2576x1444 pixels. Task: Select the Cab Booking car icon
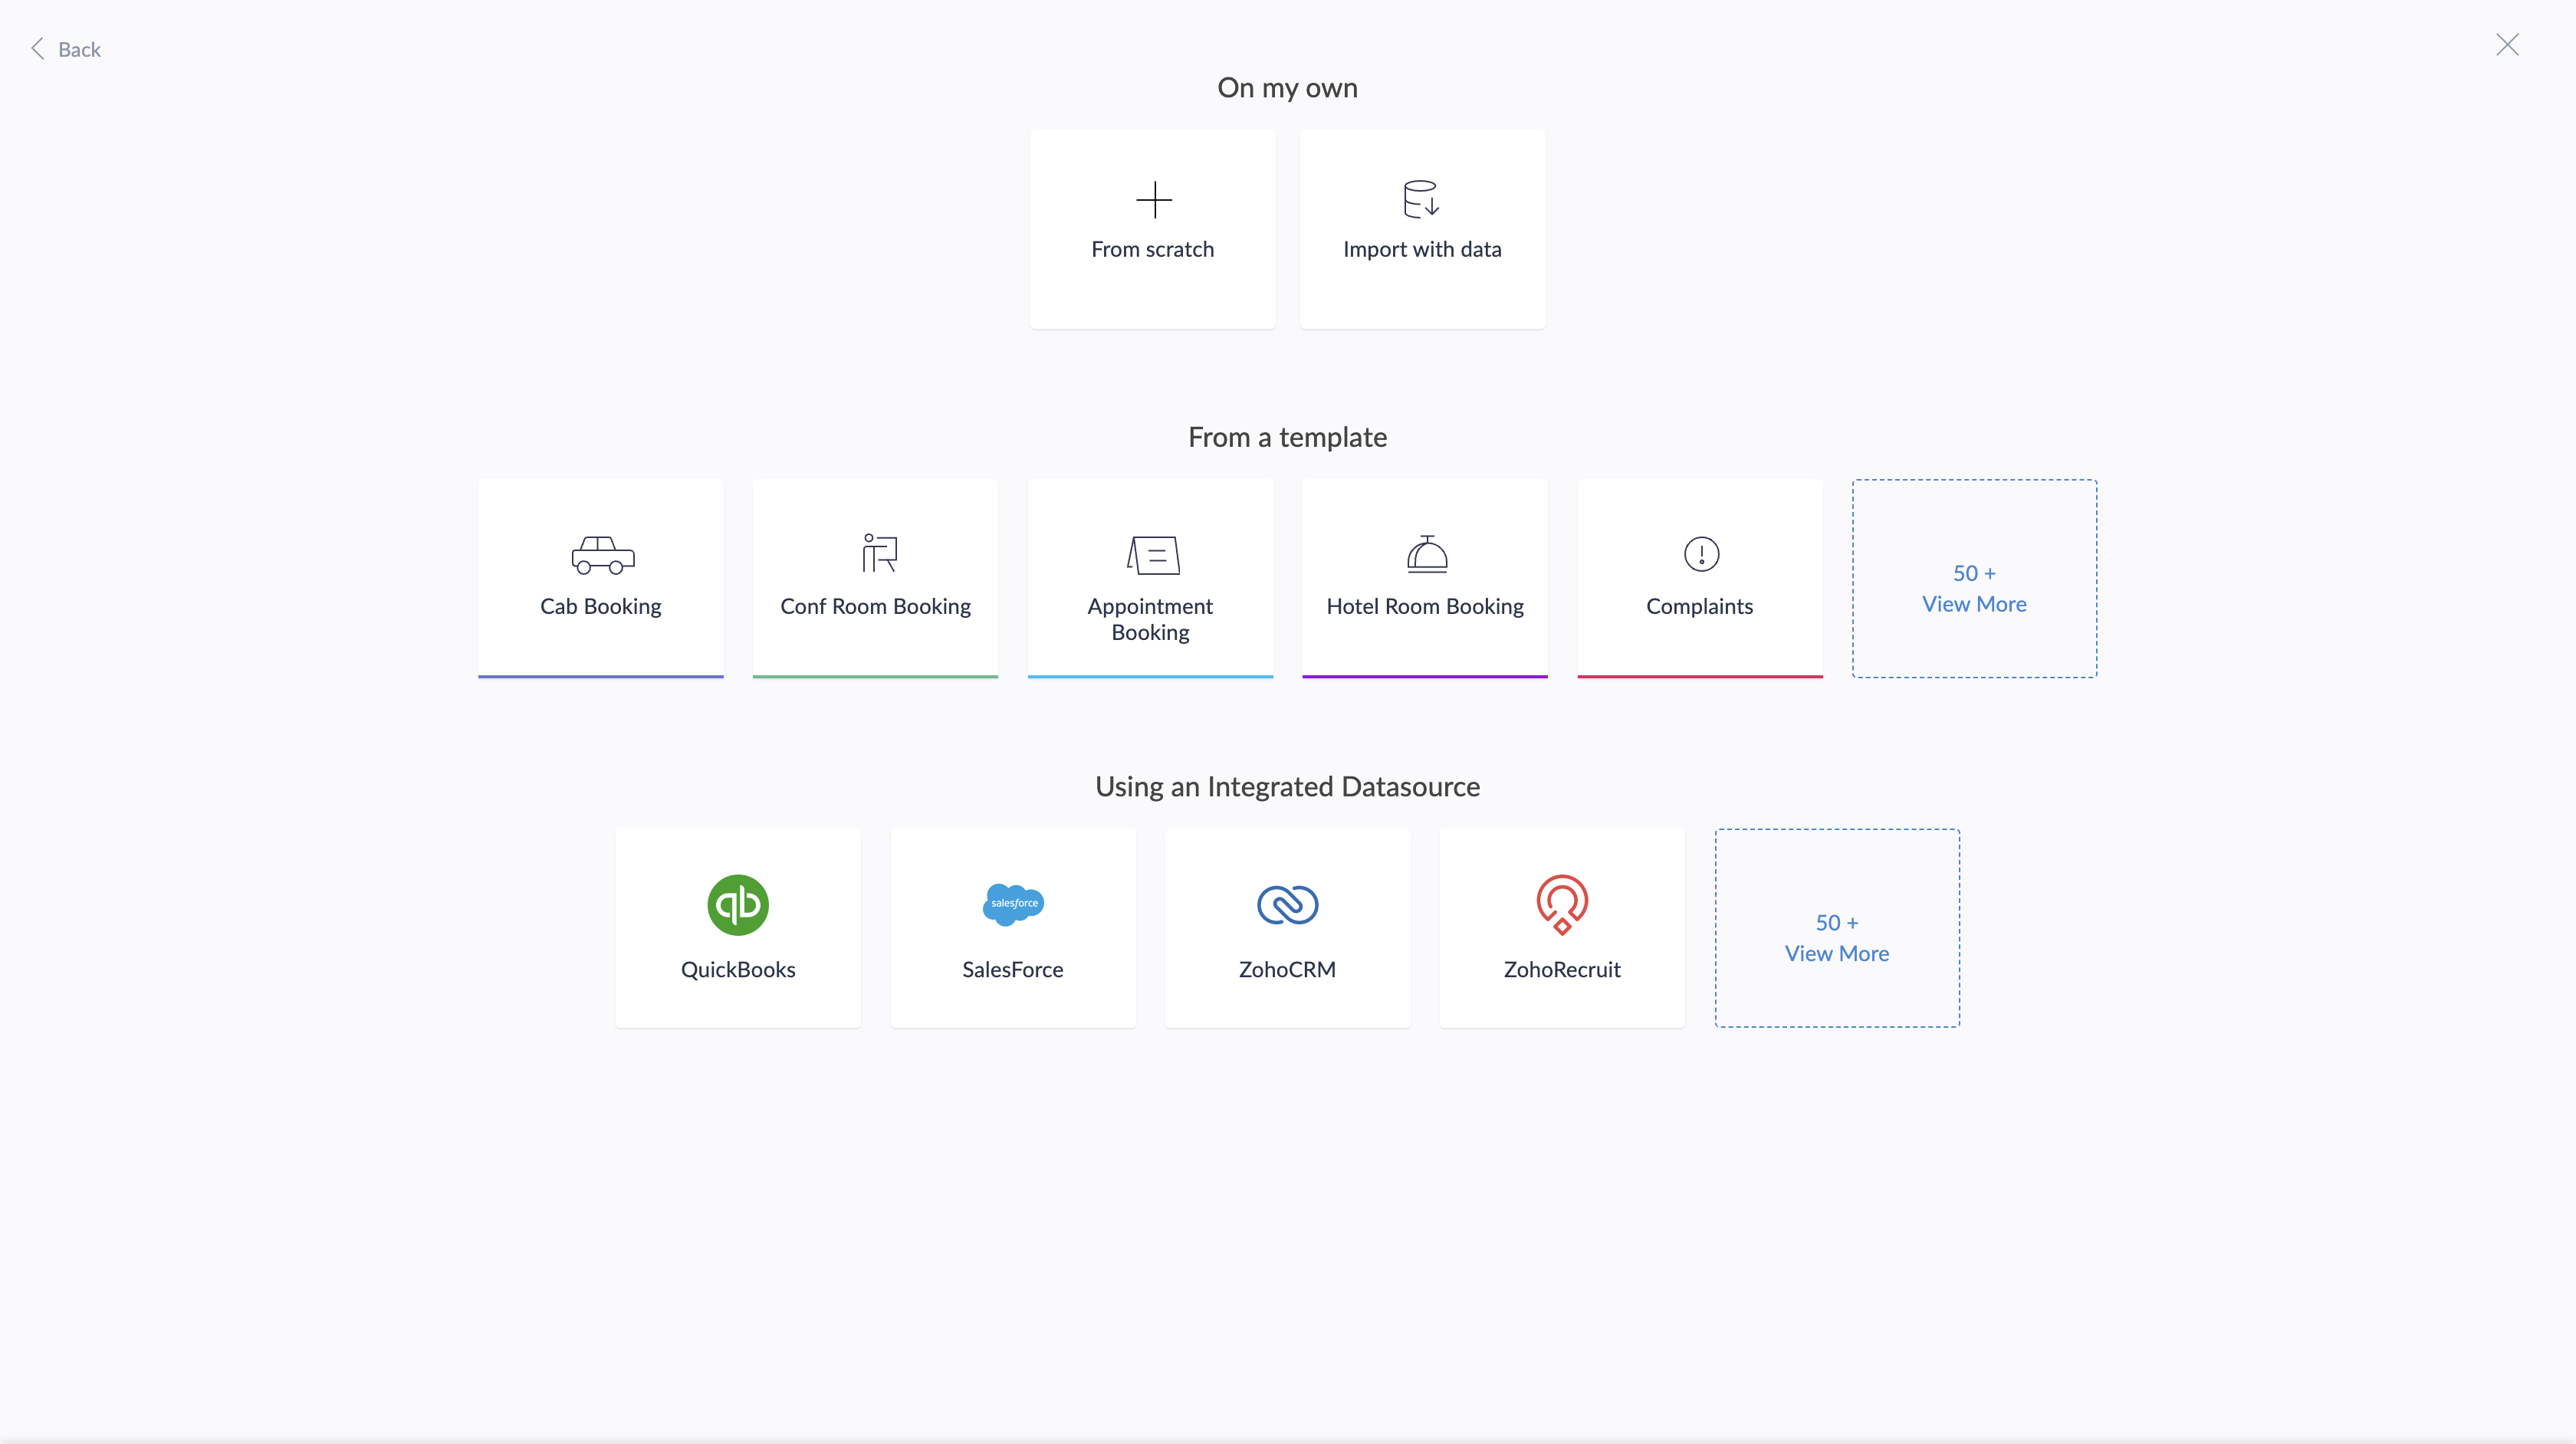pyautogui.click(x=602, y=555)
